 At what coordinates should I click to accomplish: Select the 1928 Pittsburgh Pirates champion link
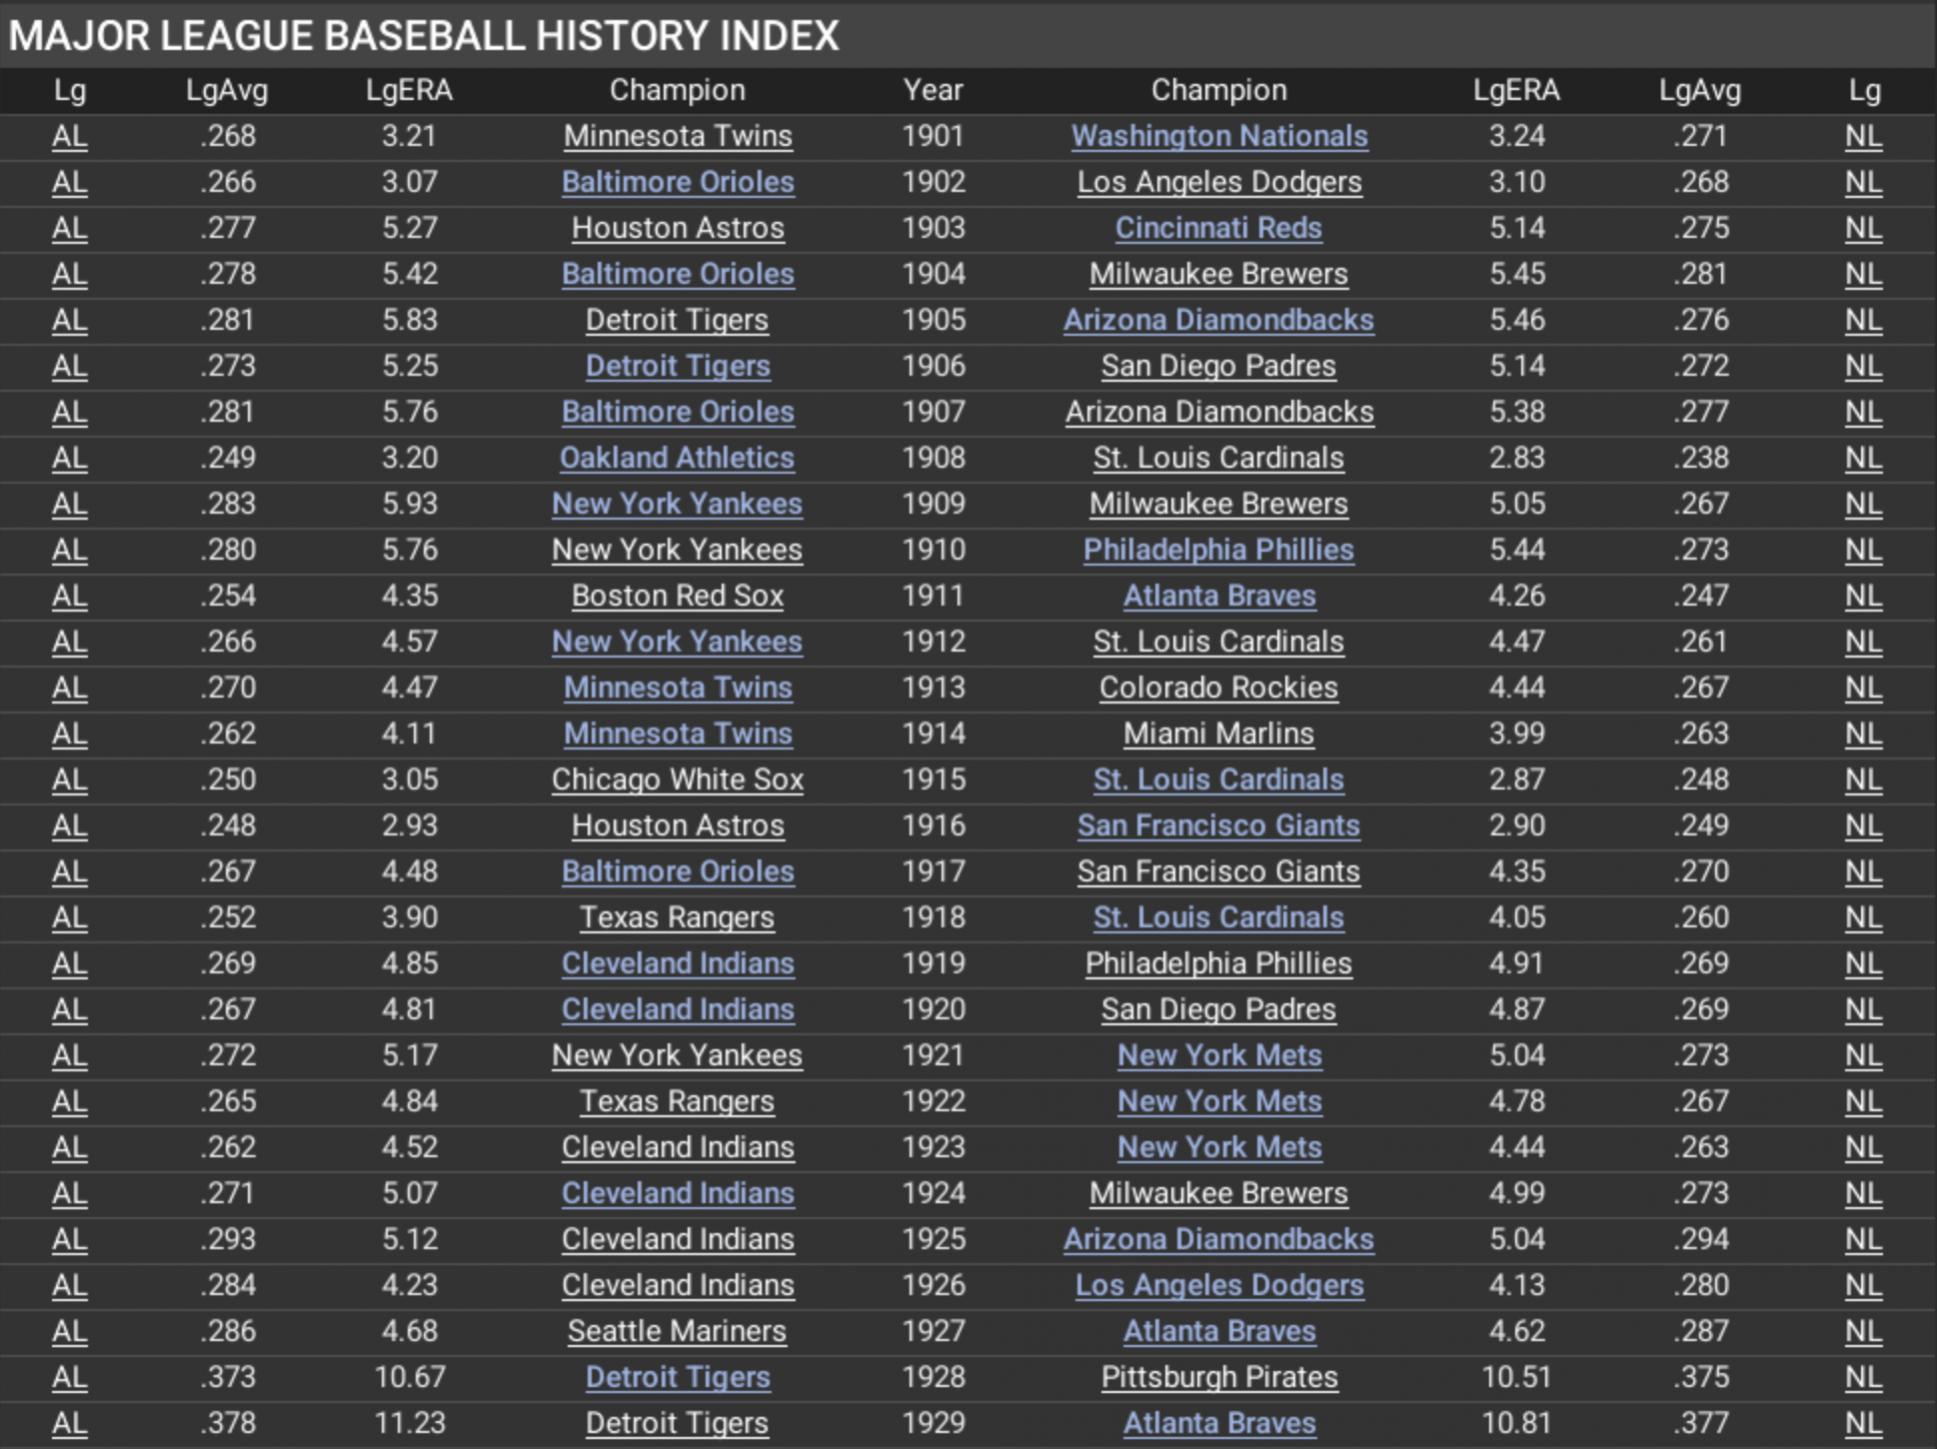point(1218,1377)
